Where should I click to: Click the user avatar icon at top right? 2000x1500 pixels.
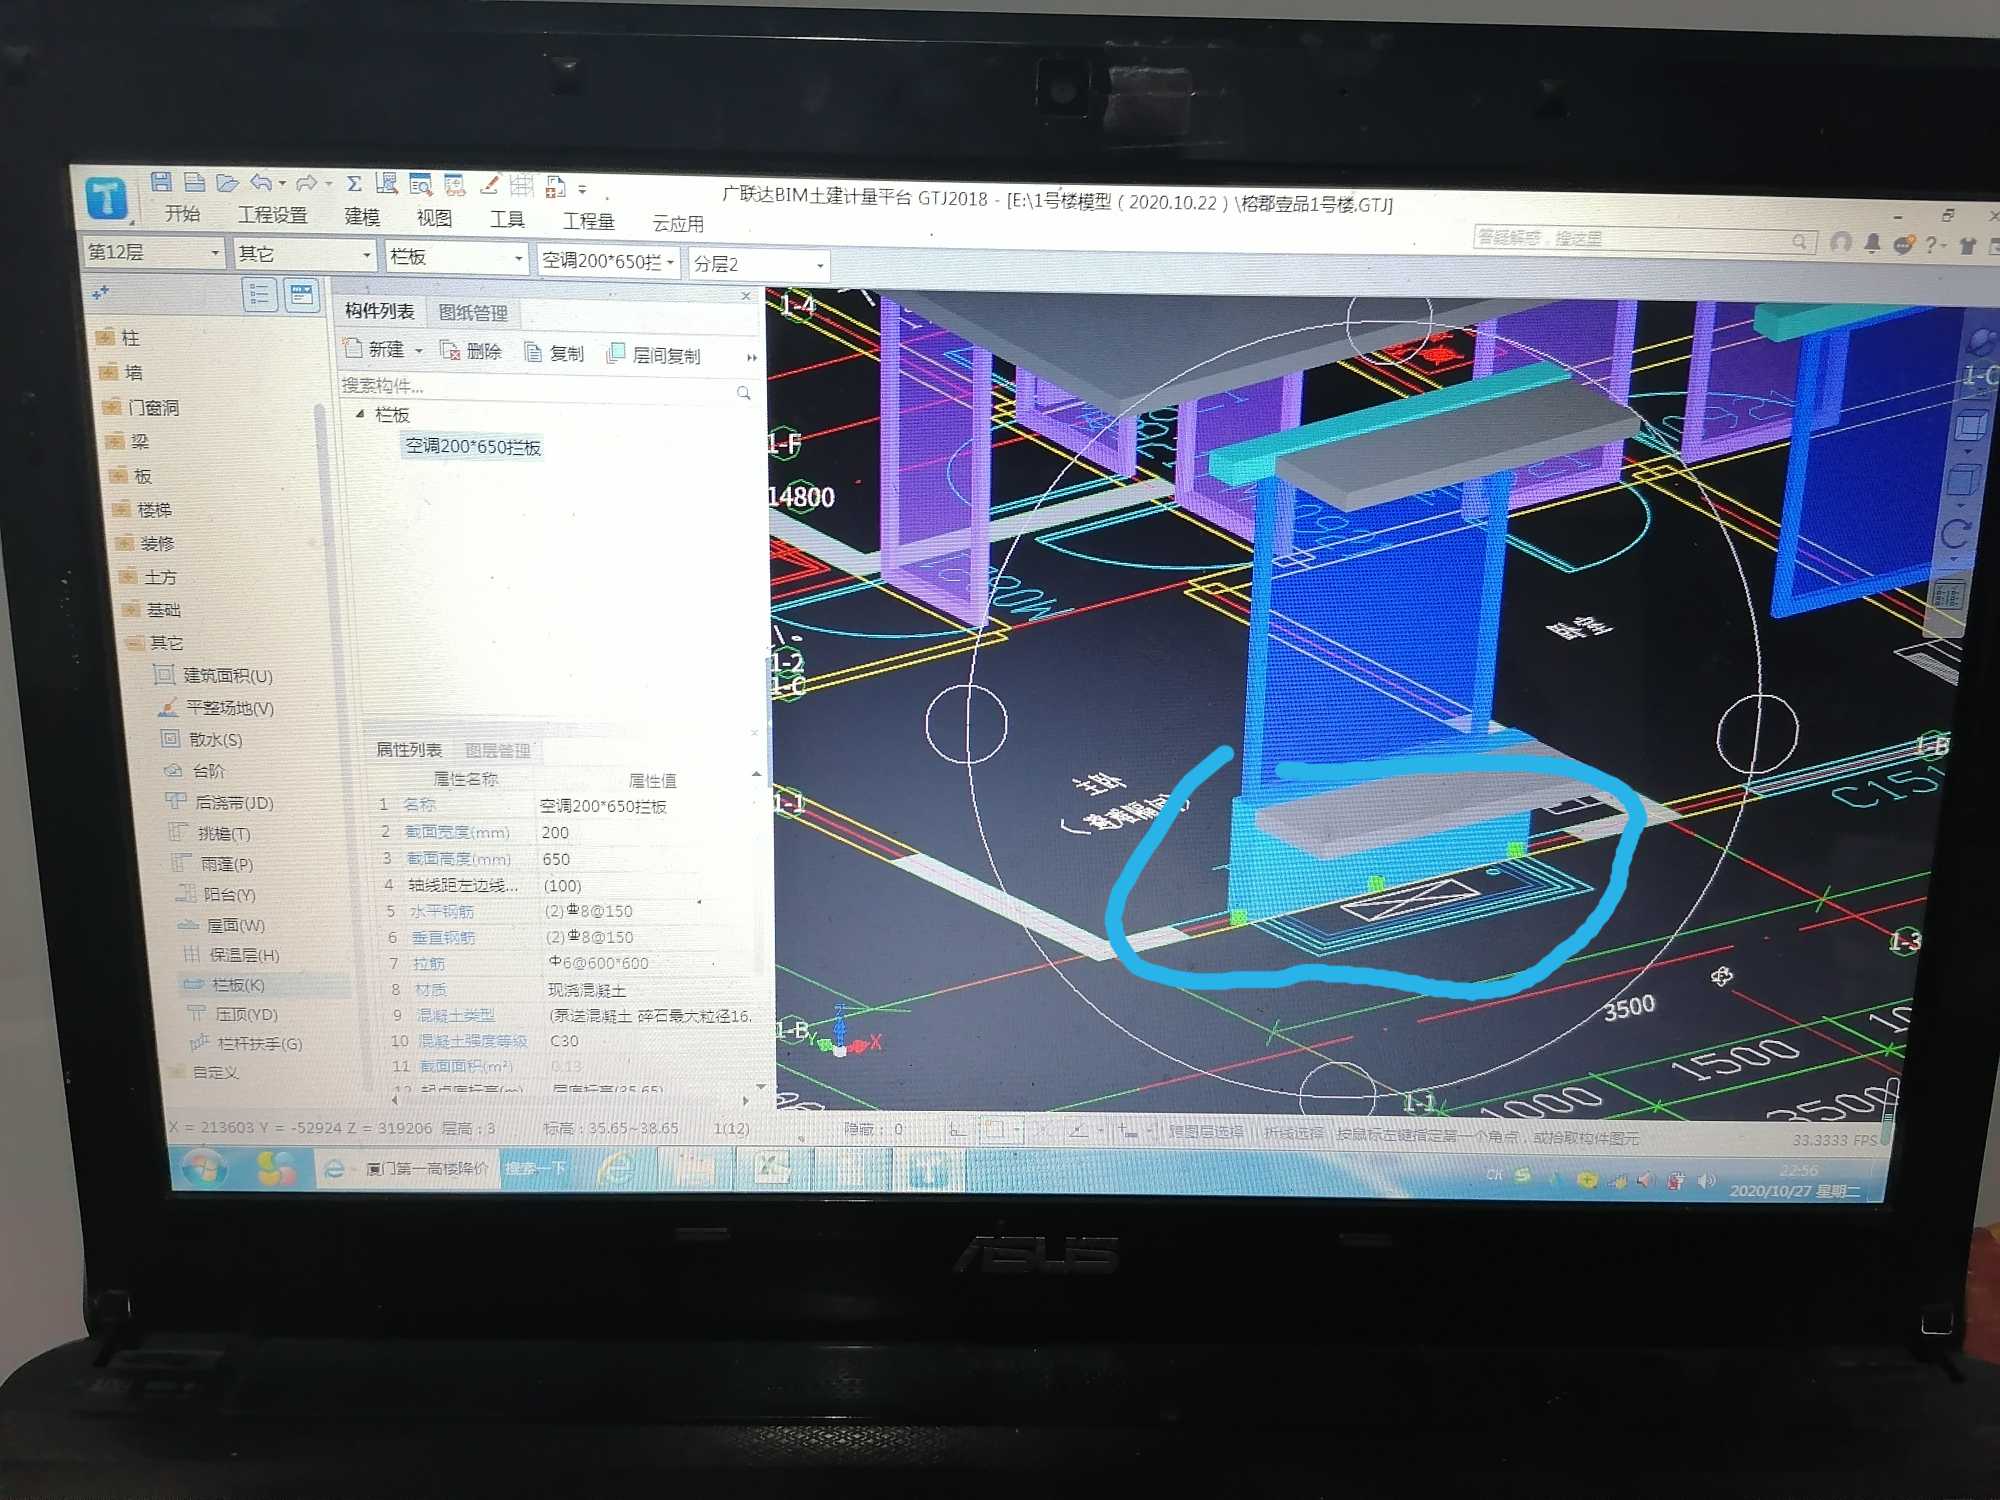(x=1840, y=242)
